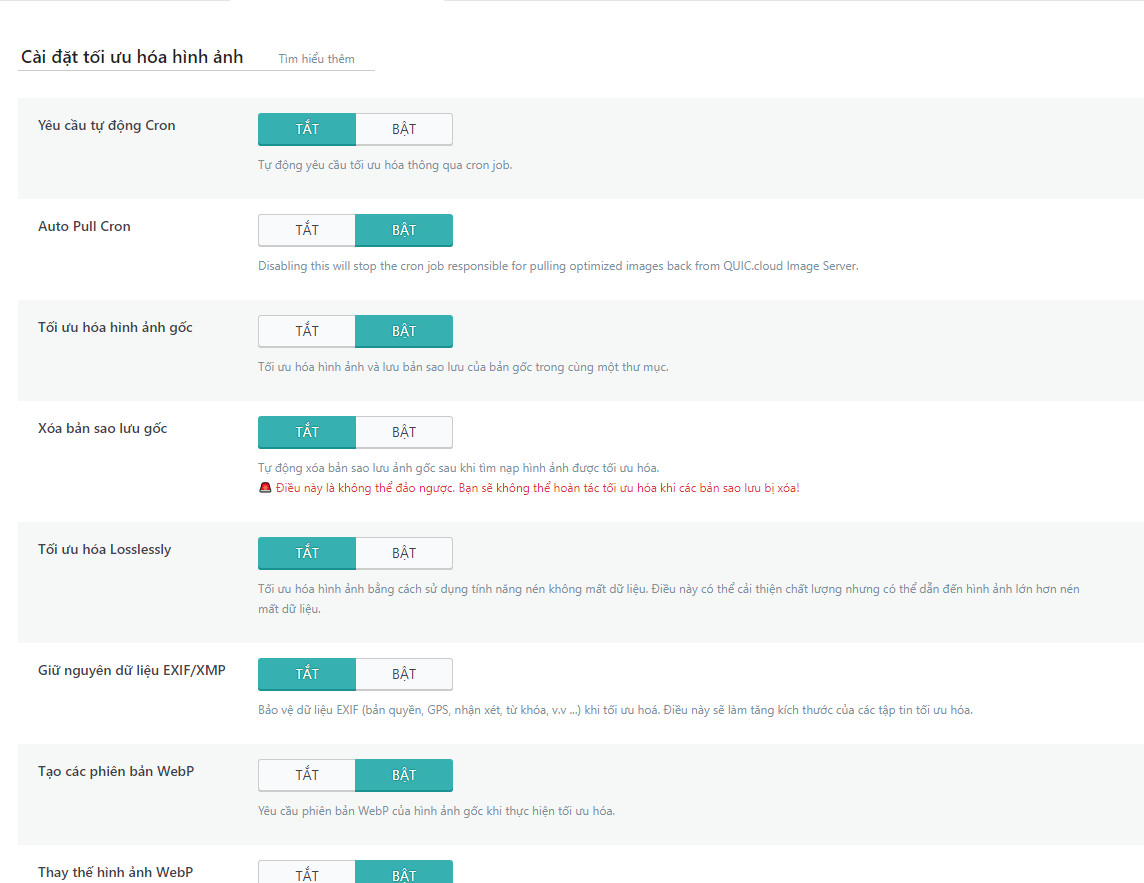Enable Giữ nguyên dữ liệu EXIF/XMP with BẬT

click(404, 674)
